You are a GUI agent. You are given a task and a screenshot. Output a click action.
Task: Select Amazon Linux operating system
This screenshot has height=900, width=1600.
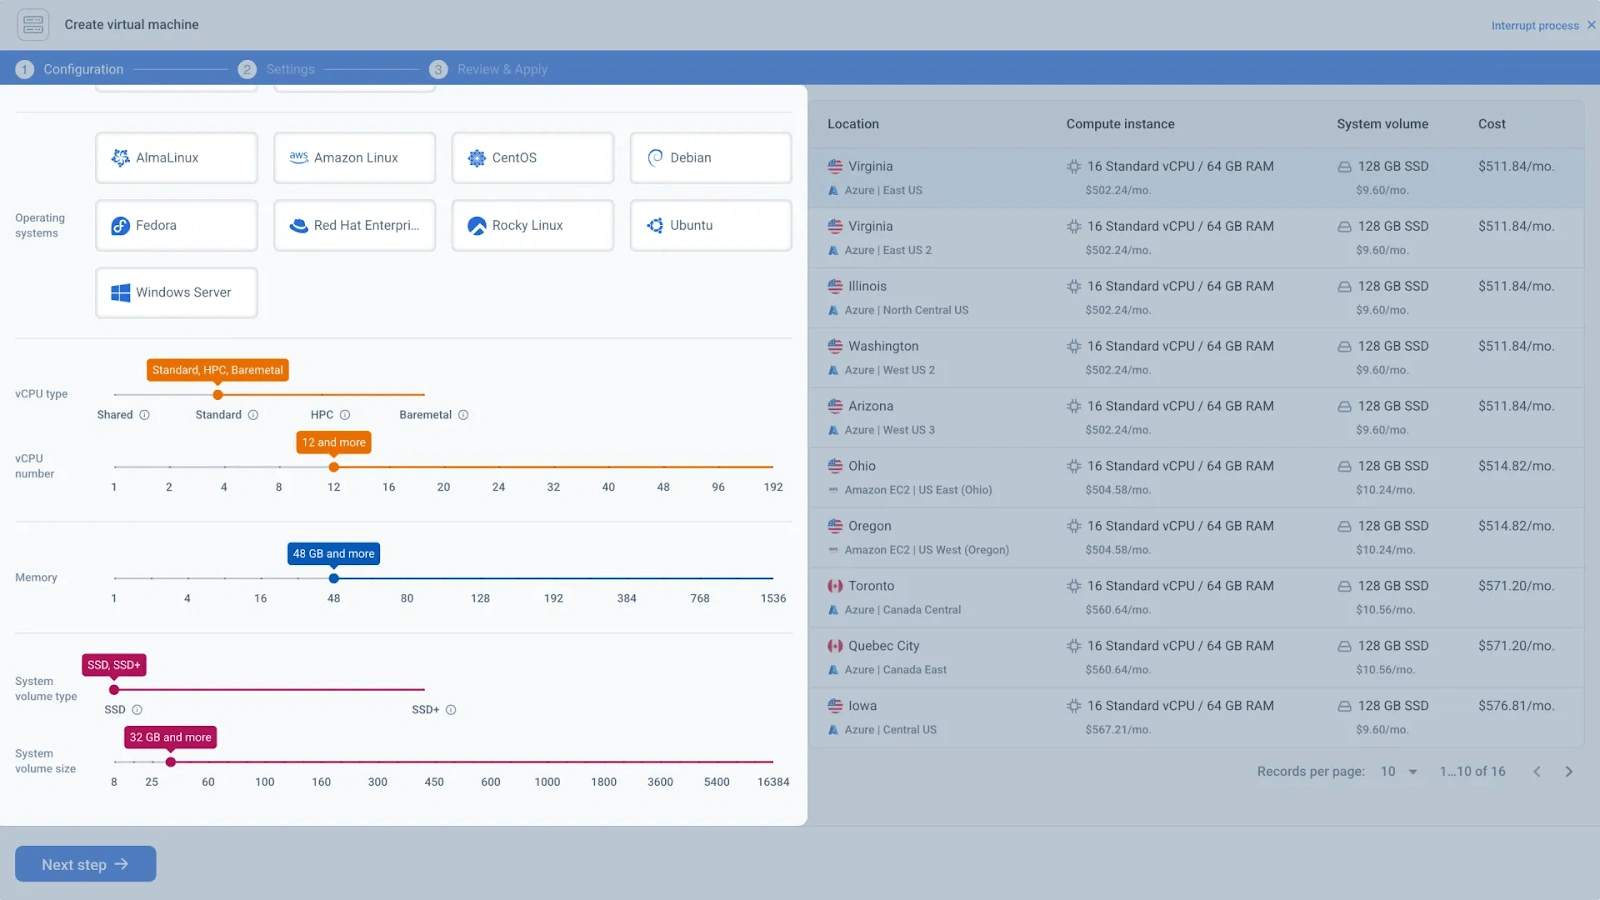coord(354,158)
